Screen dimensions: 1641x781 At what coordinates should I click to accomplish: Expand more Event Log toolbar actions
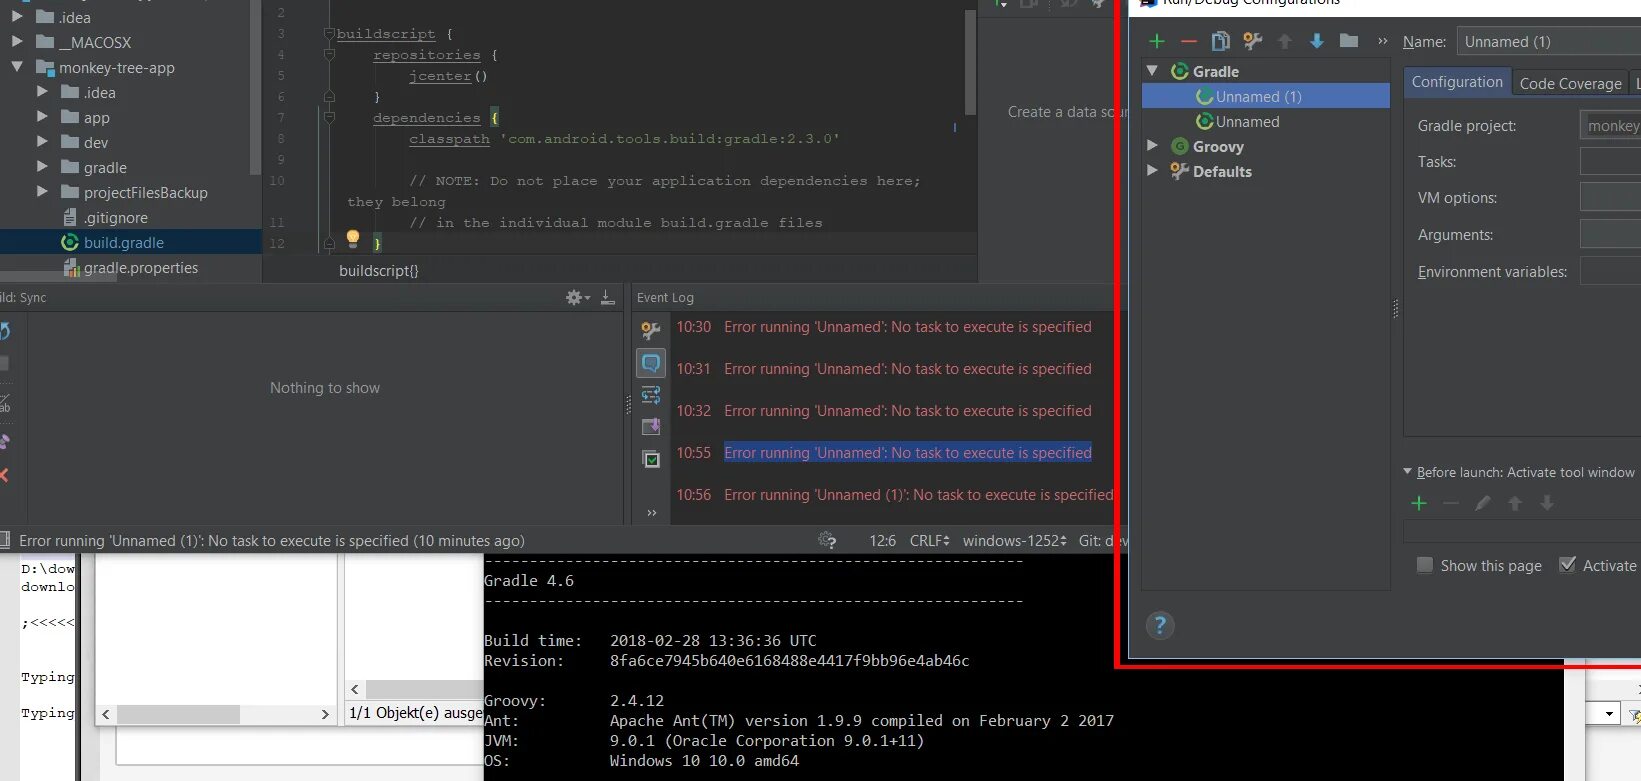[x=652, y=513]
